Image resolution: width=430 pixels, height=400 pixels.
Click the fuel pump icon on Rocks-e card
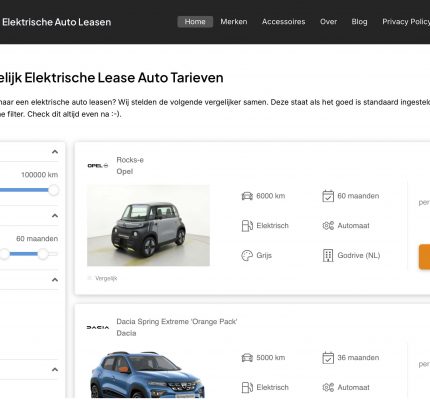pos(247,226)
